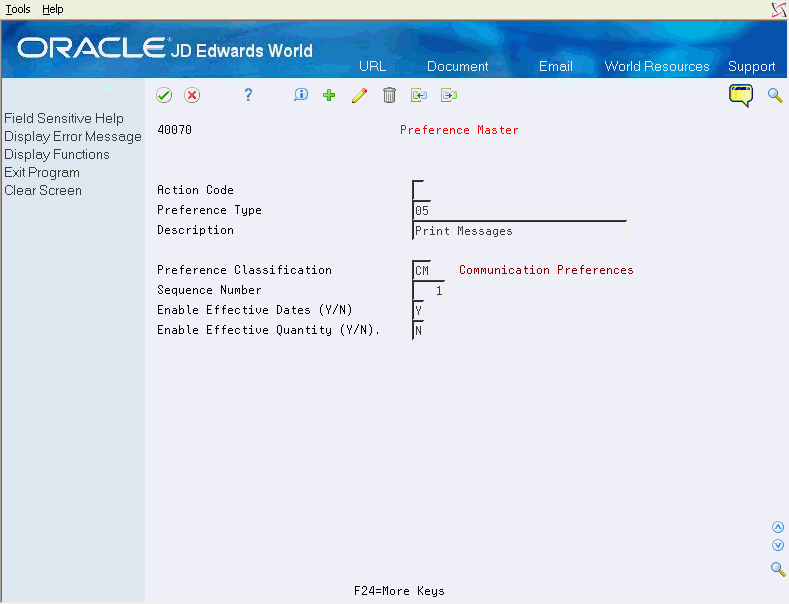Click the bottom-right magnifier icon
The width and height of the screenshot is (789, 604).
pos(778,569)
